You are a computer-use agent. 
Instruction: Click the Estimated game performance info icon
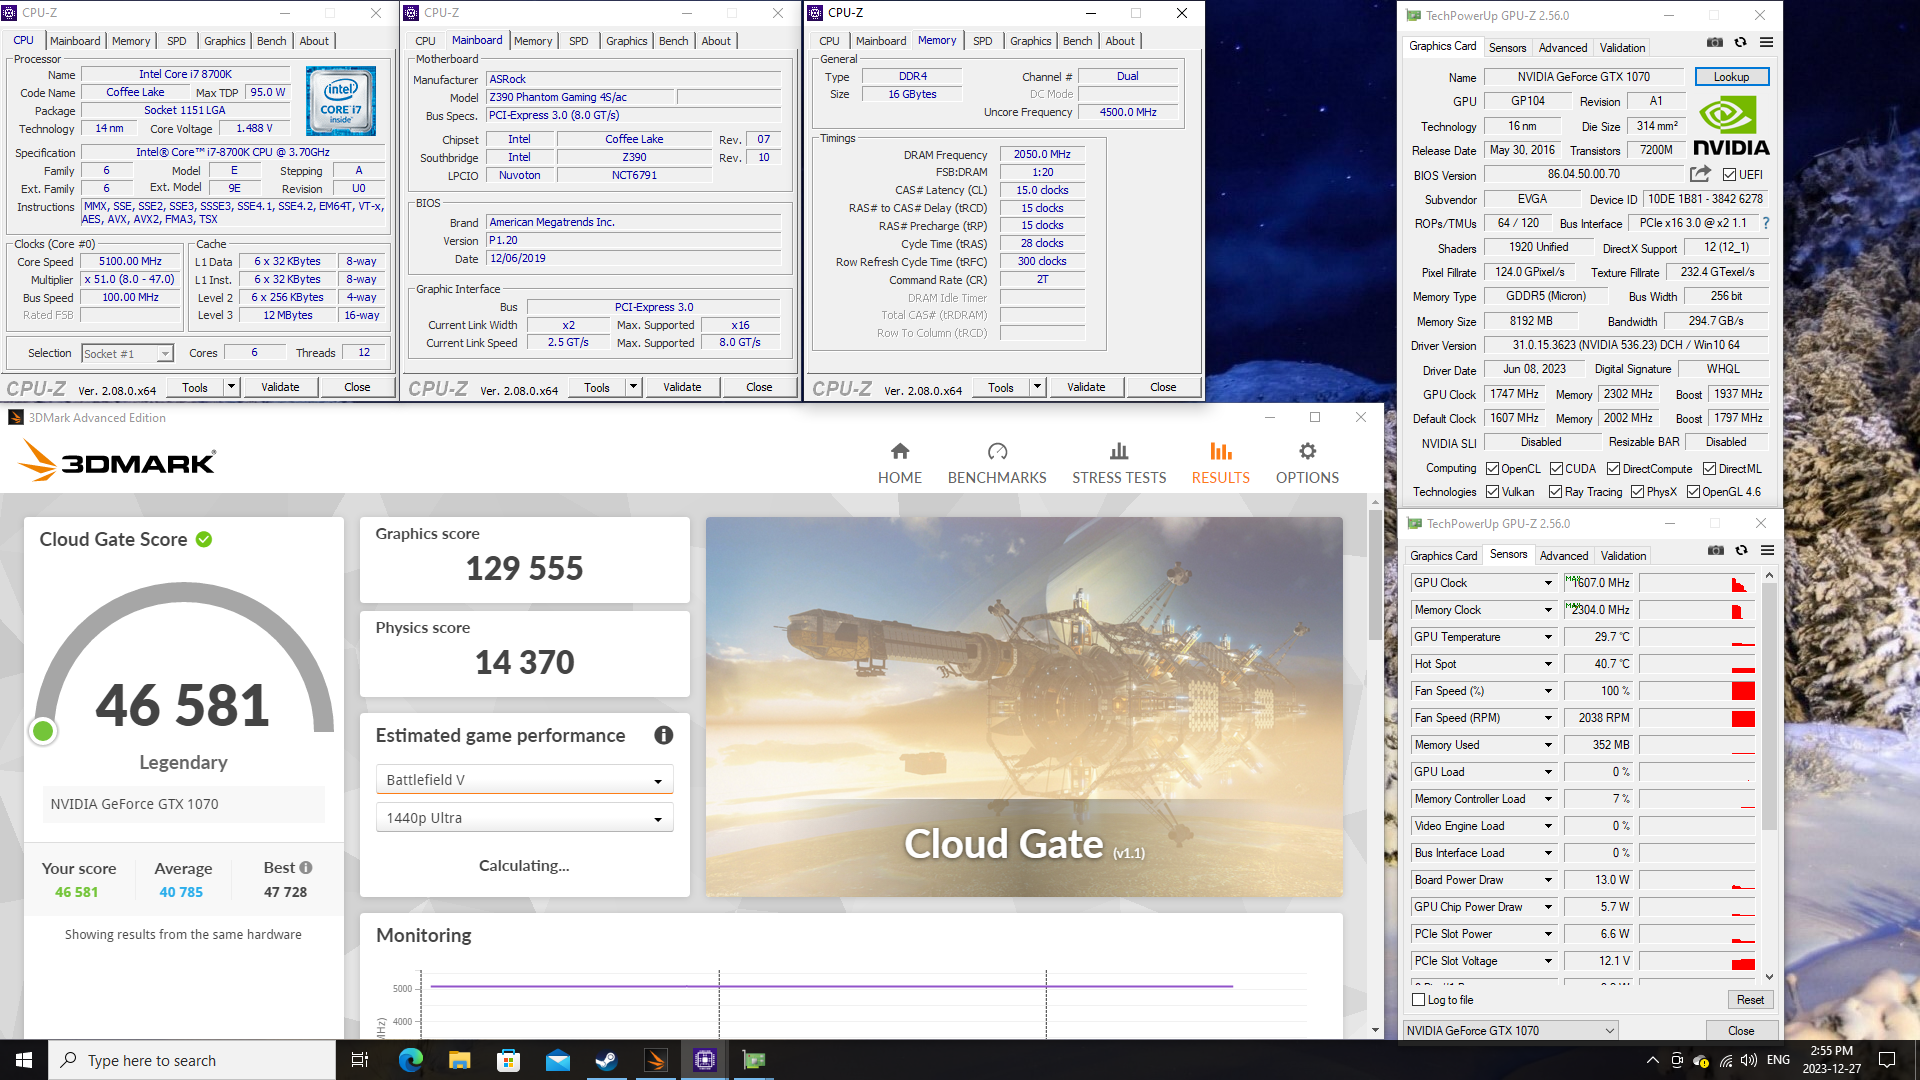[x=663, y=735]
